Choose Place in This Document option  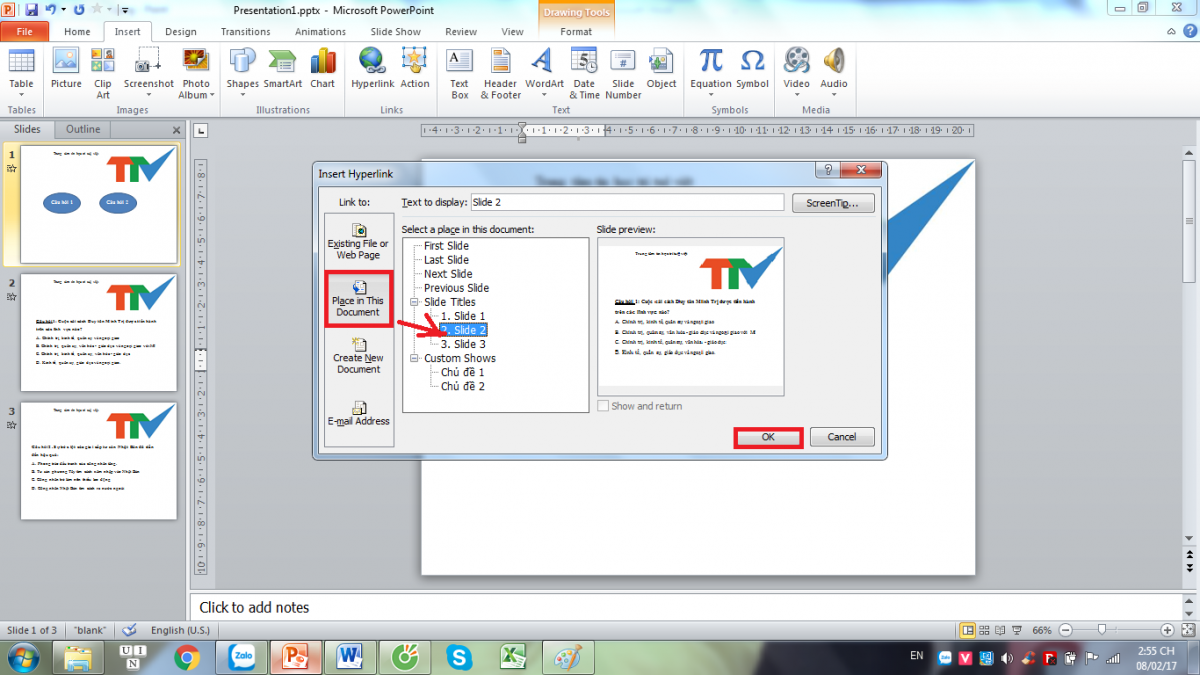(x=358, y=298)
